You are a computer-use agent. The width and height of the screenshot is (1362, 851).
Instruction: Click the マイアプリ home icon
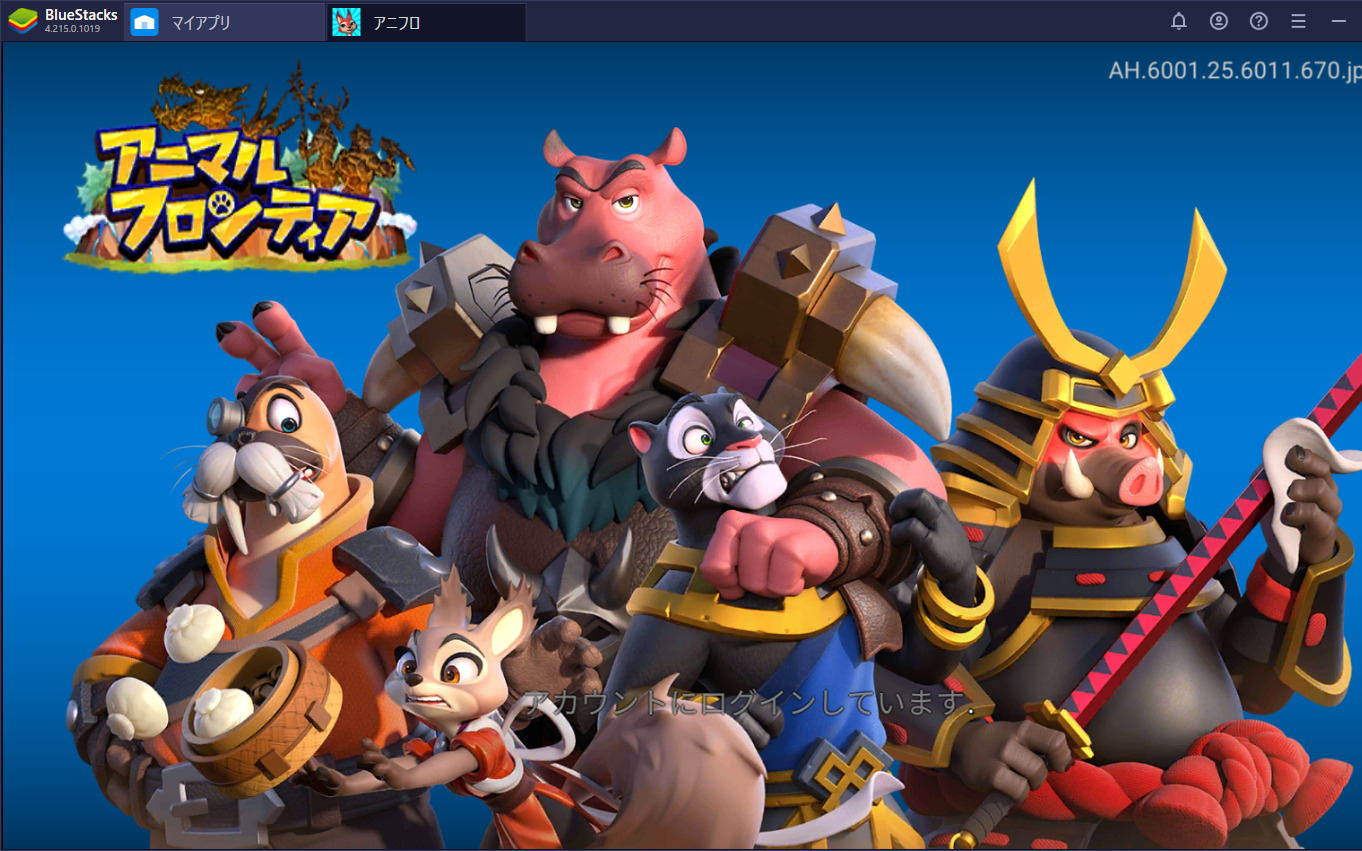pos(145,22)
